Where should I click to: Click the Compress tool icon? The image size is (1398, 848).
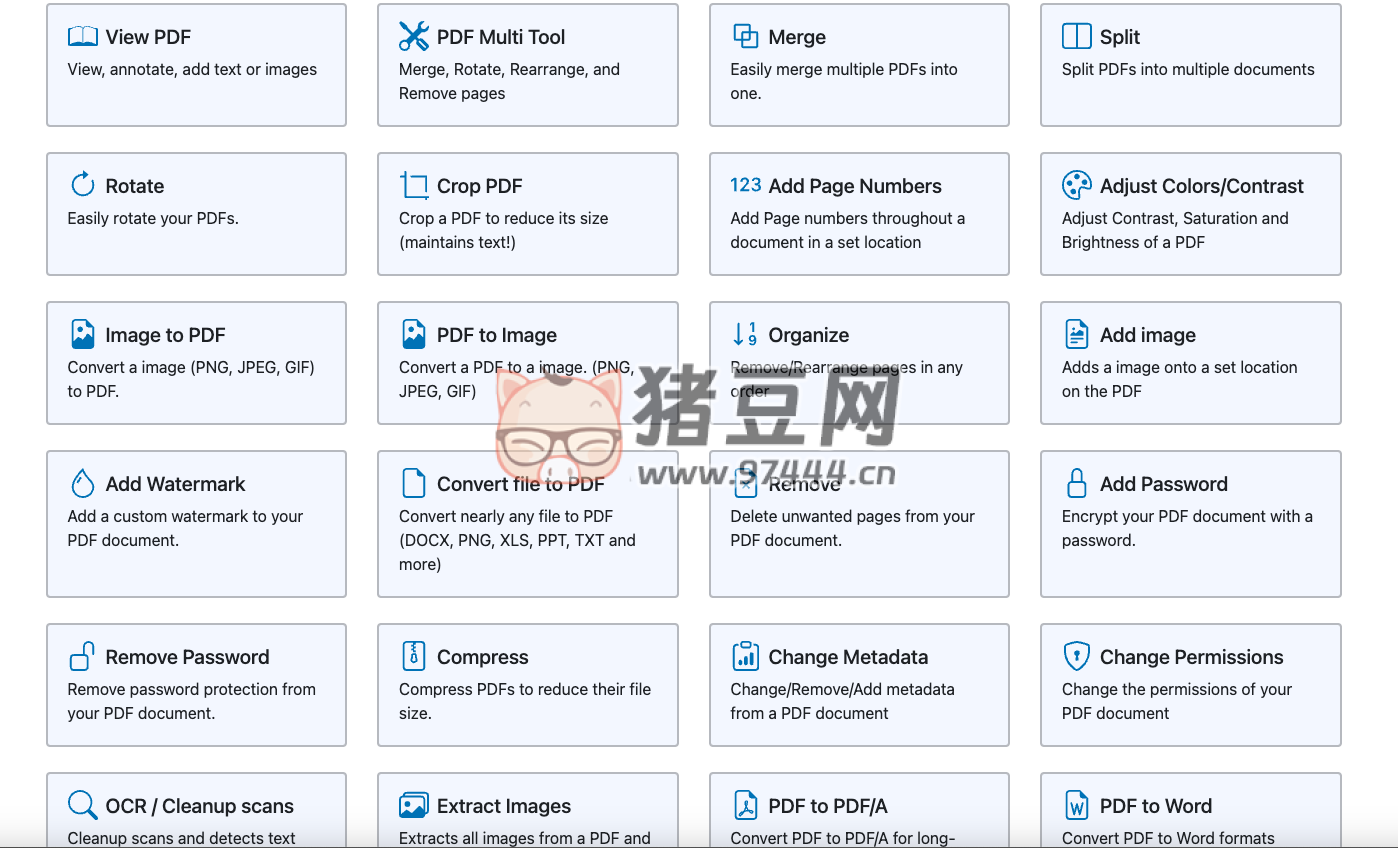point(413,656)
